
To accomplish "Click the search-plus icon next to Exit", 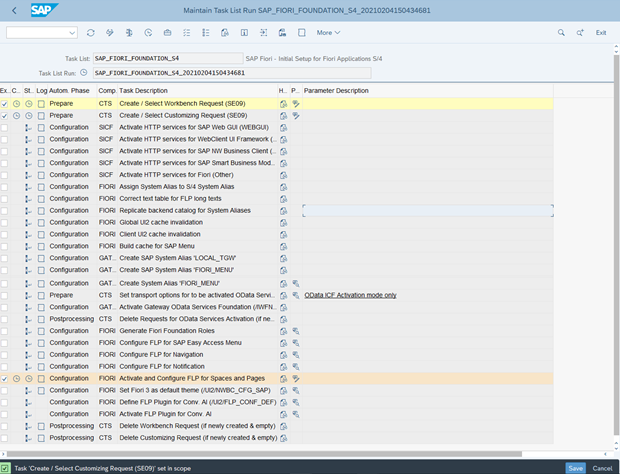I will [x=580, y=33].
